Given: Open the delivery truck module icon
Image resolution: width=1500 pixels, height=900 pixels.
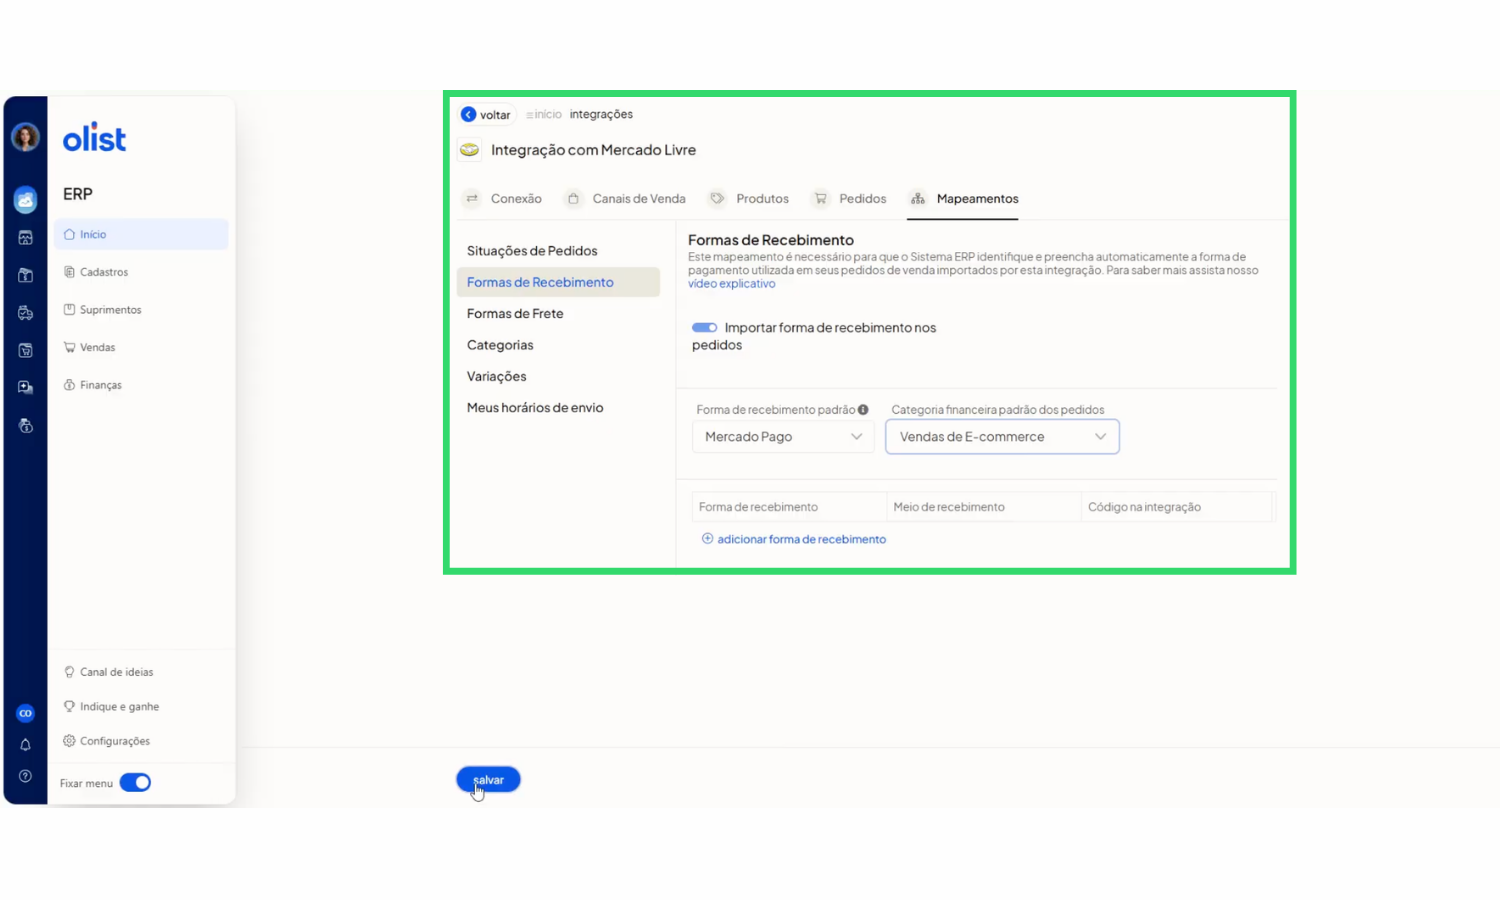Looking at the screenshot, I should pyautogui.click(x=25, y=313).
